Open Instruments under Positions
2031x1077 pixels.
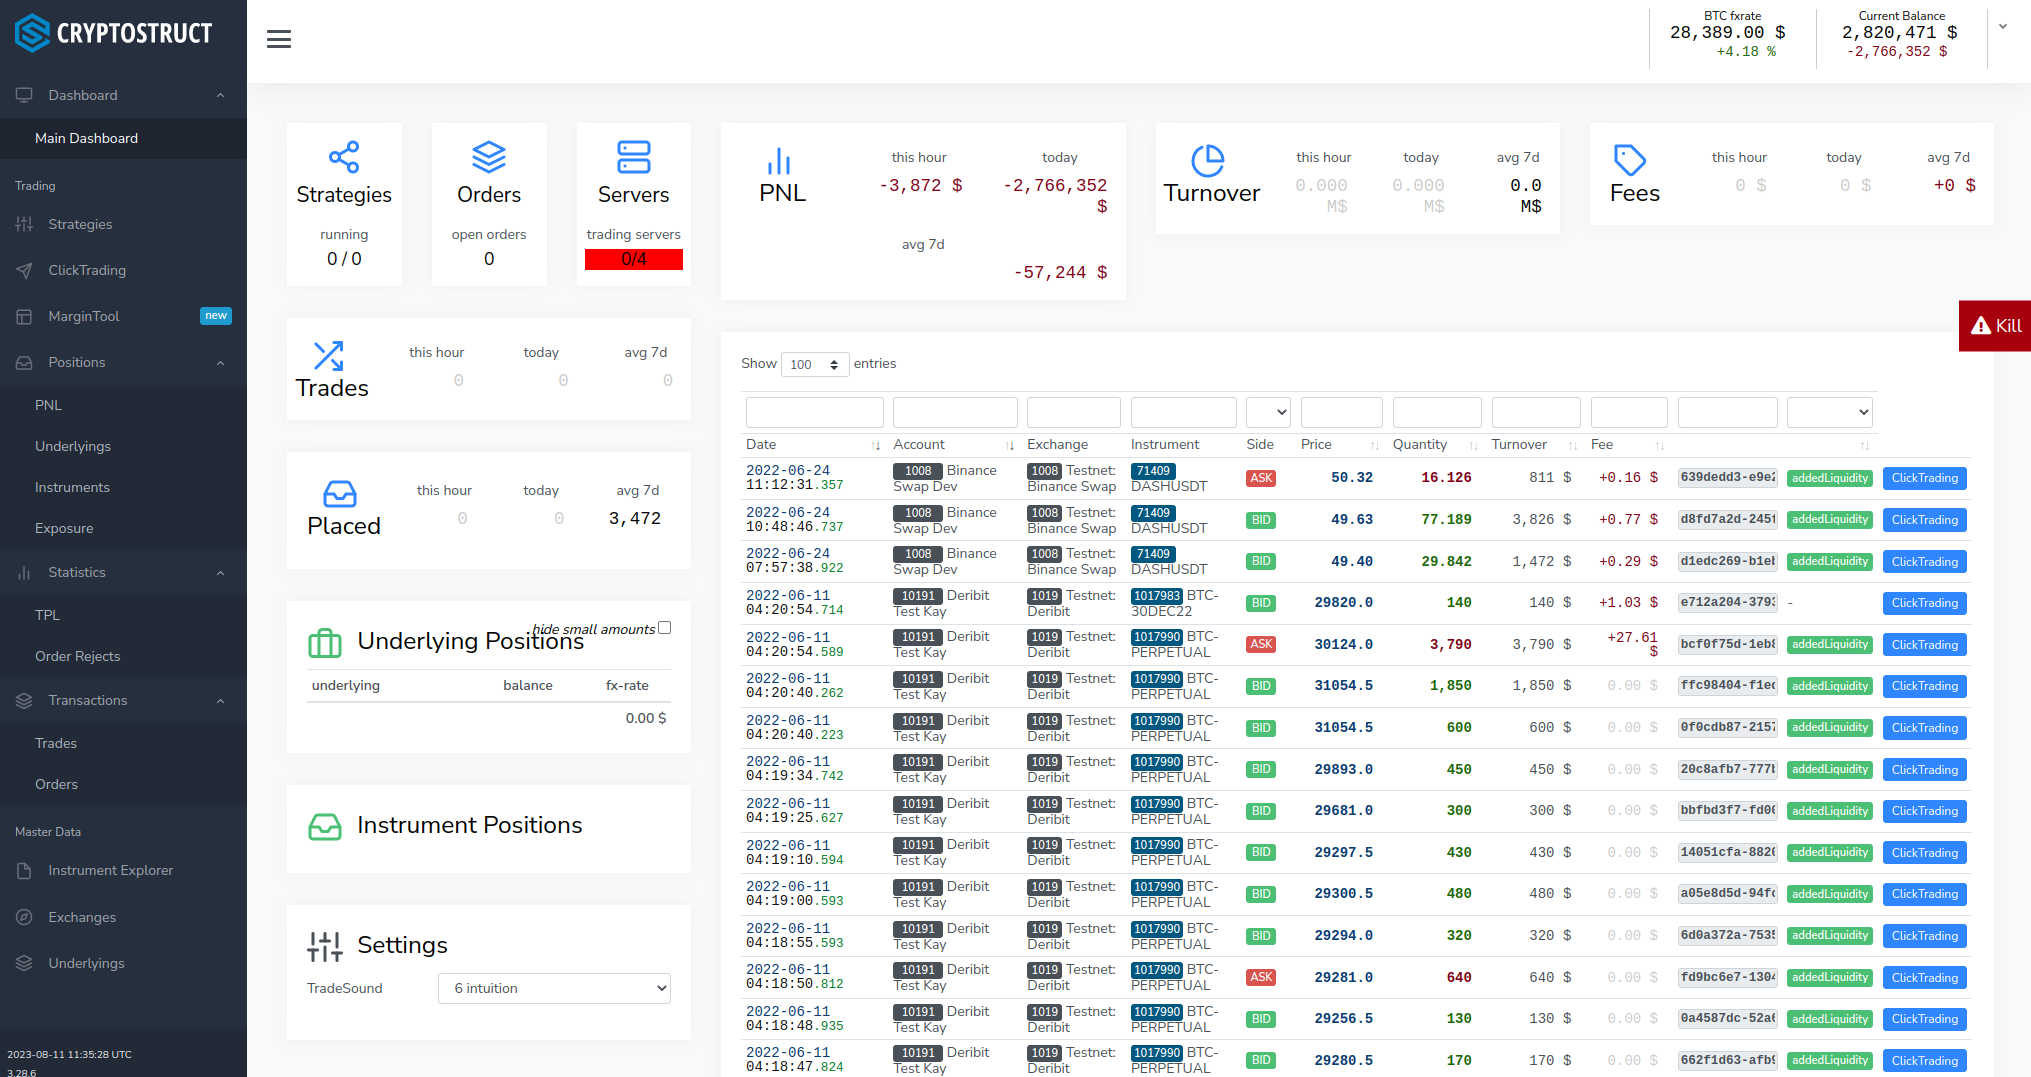72,487
